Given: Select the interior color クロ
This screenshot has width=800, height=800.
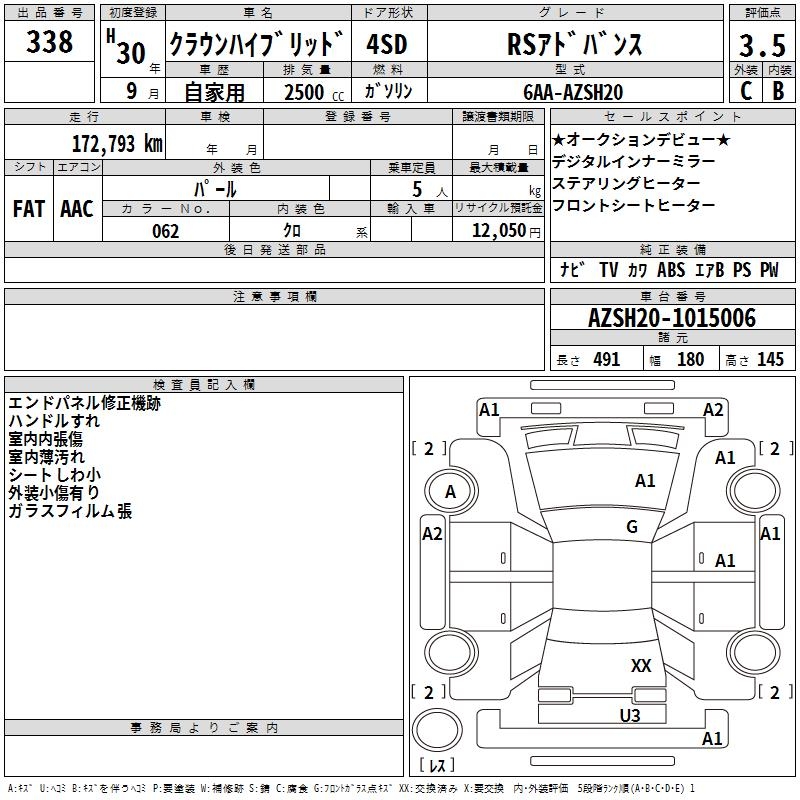Looking at the screenshot, I should coord(292,231).
